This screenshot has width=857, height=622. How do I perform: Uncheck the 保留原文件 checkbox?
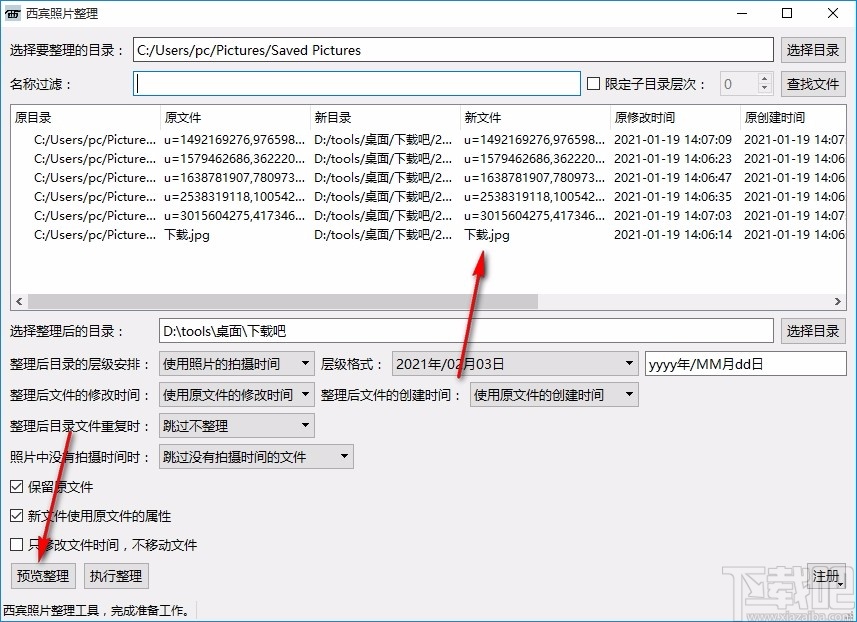(x=17, y=486)
